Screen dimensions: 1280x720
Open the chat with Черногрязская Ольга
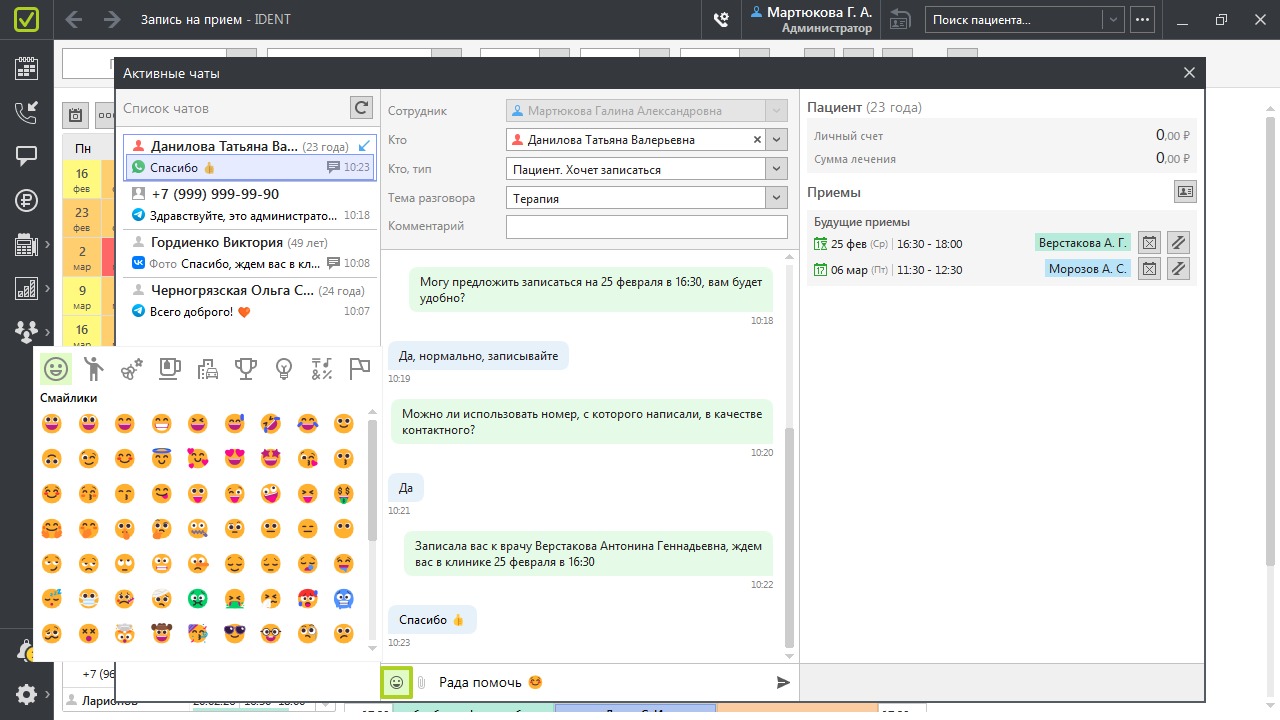248,301
